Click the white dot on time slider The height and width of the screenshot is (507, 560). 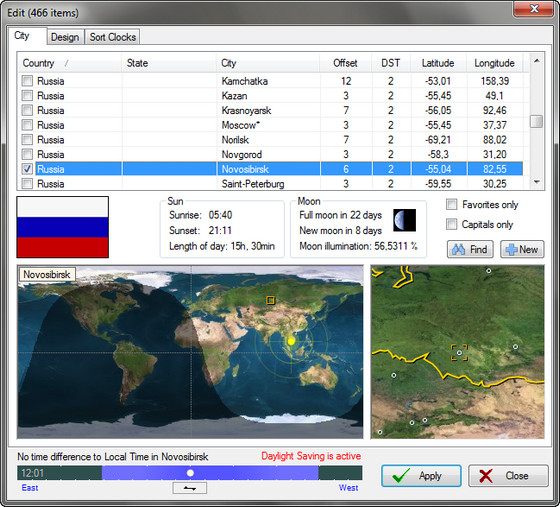[x=190, y=473]
